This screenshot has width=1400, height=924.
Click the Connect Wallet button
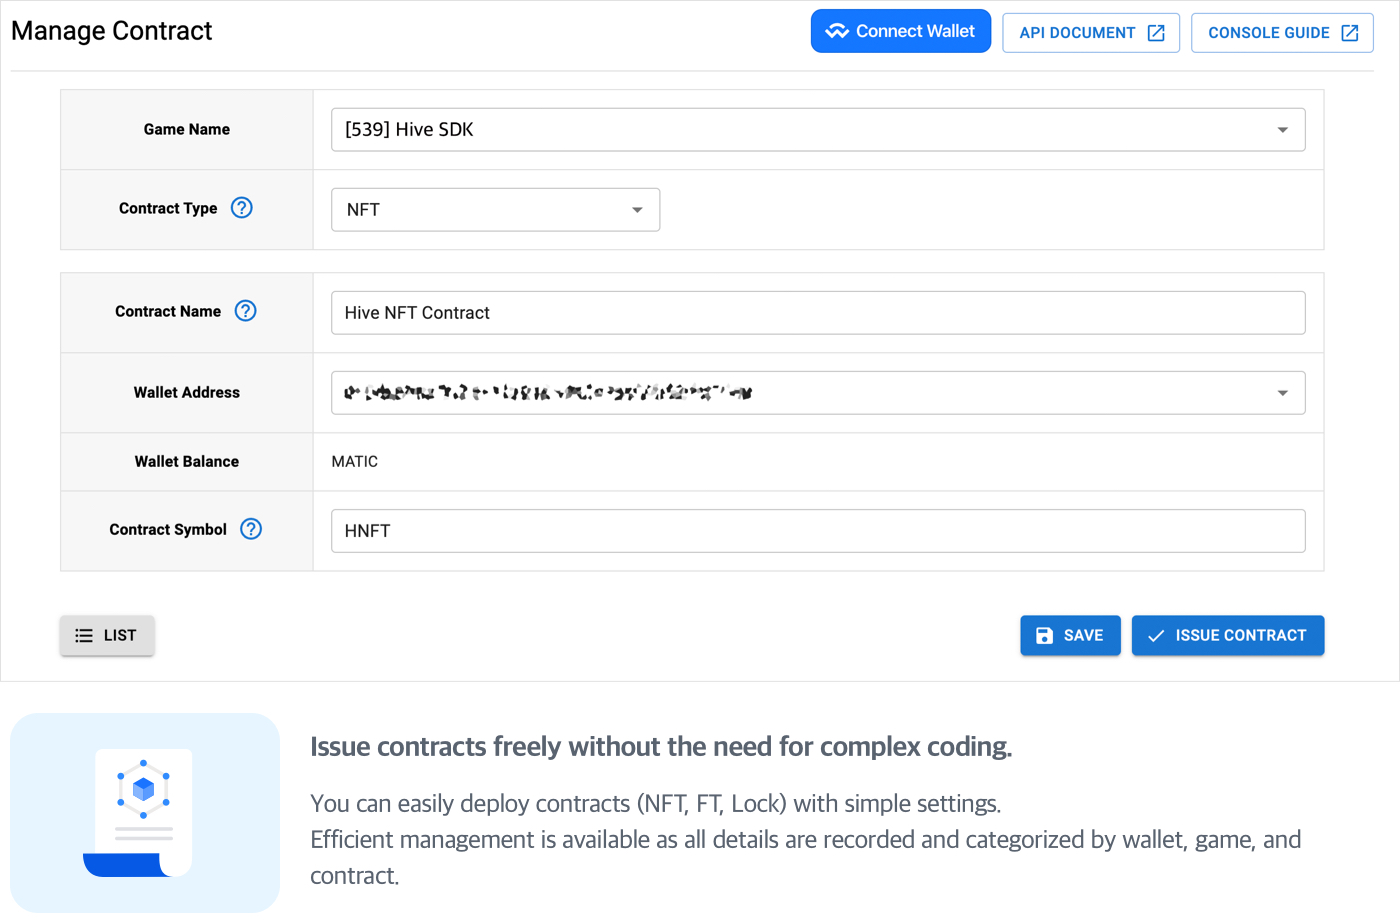900,32
